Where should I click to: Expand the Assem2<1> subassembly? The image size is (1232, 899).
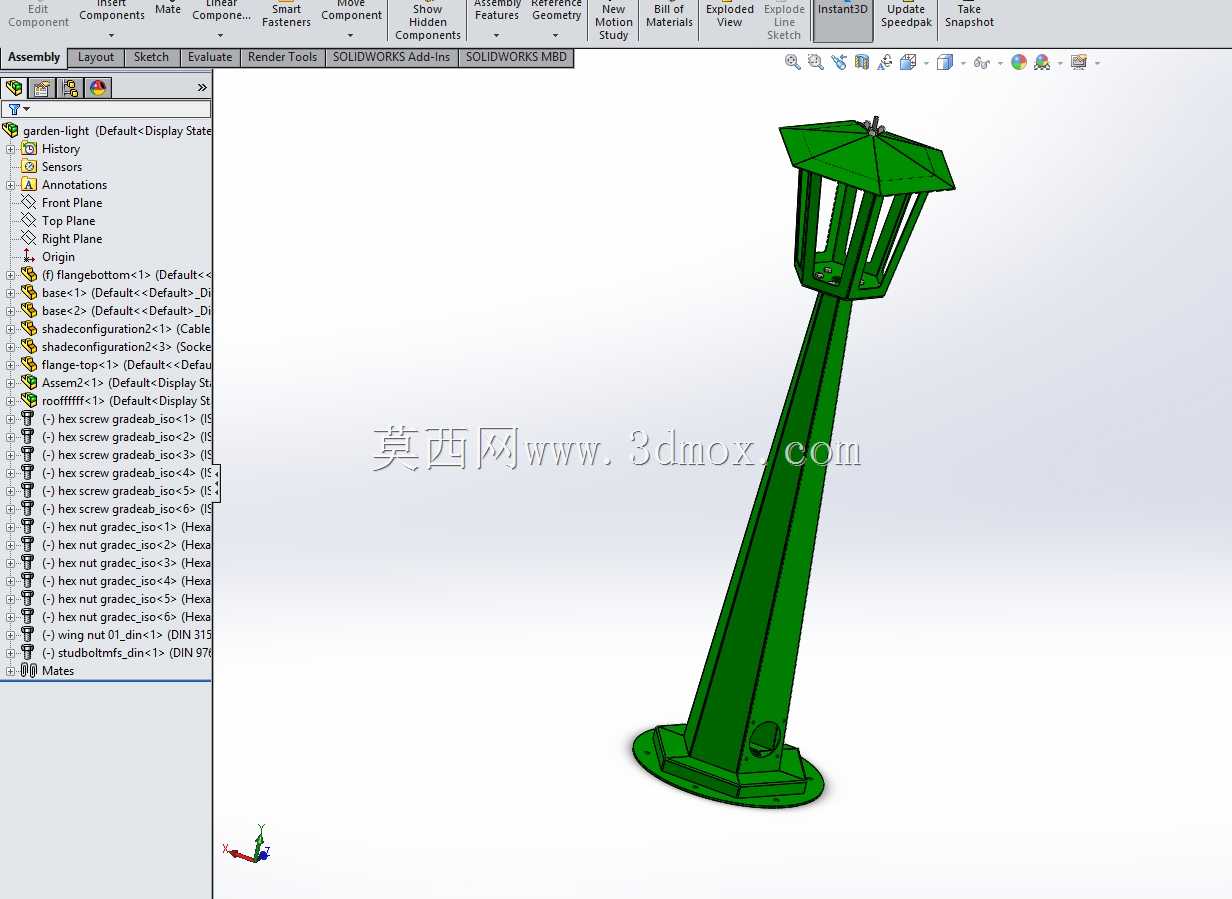click(11, 383)
